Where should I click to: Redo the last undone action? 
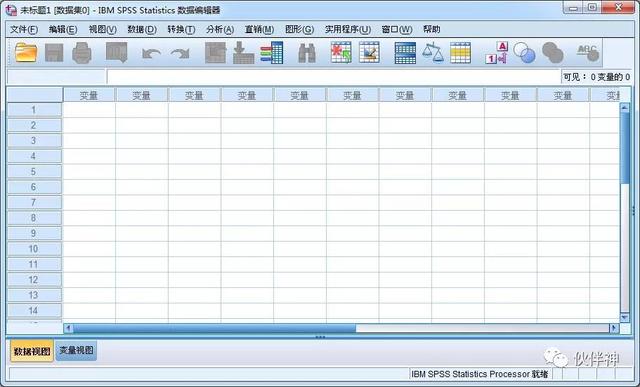coord(180,53)
